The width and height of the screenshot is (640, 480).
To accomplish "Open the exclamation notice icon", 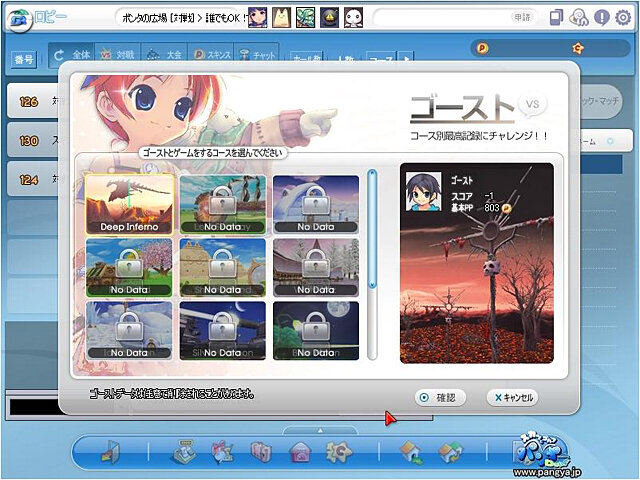I will [x=602, y=18].
